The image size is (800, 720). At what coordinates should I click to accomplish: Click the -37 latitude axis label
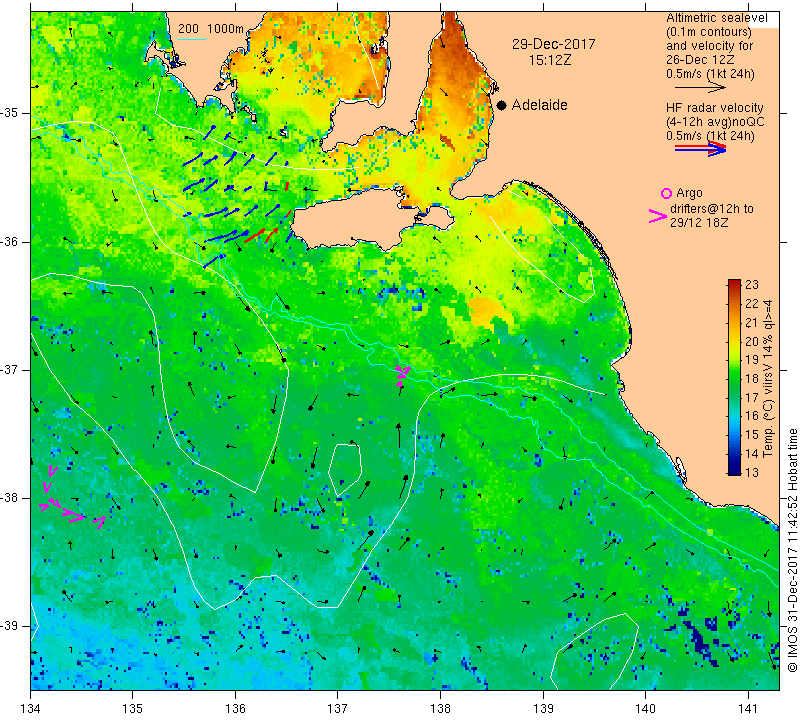pyautogui.click(x=9, y=369)
